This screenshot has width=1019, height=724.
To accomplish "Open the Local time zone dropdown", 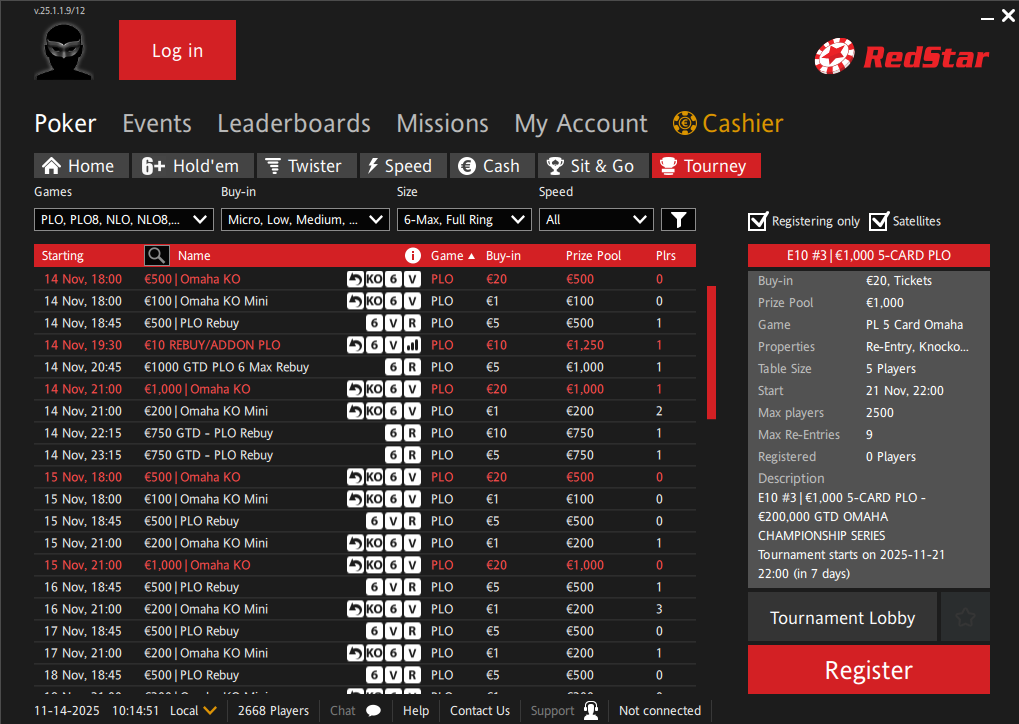I will click(x=194, y=711).
